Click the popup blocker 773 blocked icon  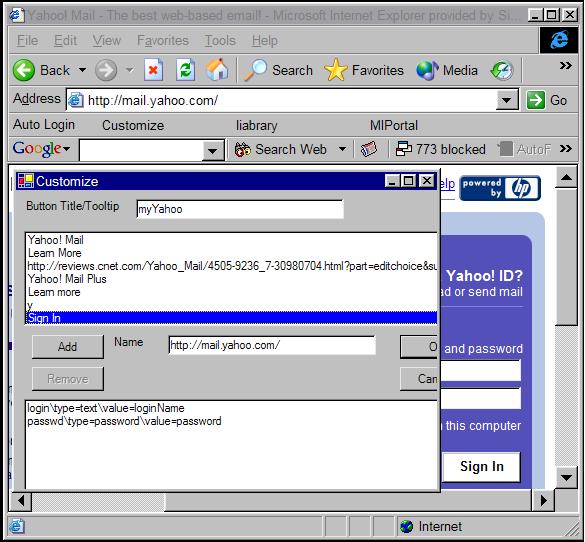(404, 149)
